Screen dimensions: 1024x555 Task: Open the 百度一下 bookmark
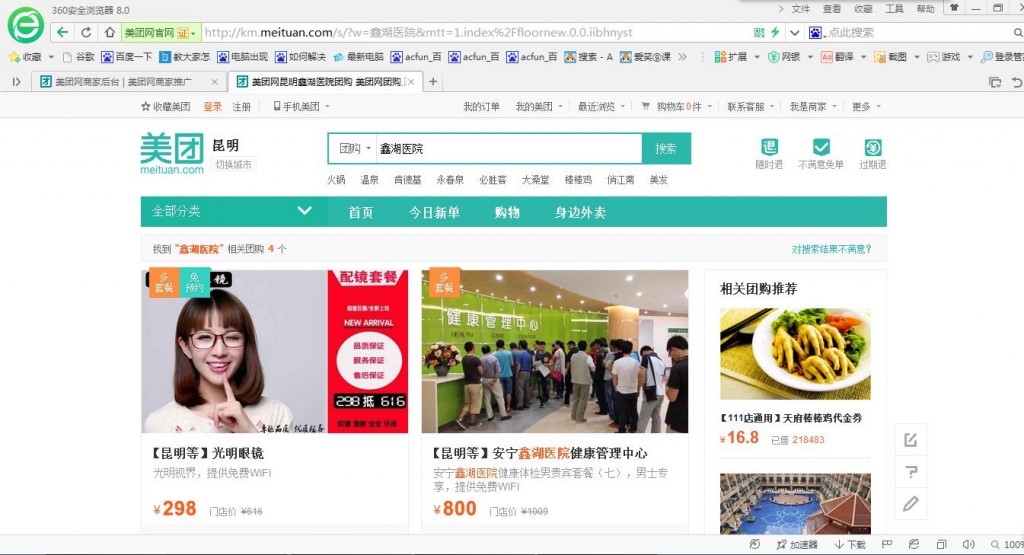coord(127,57)
